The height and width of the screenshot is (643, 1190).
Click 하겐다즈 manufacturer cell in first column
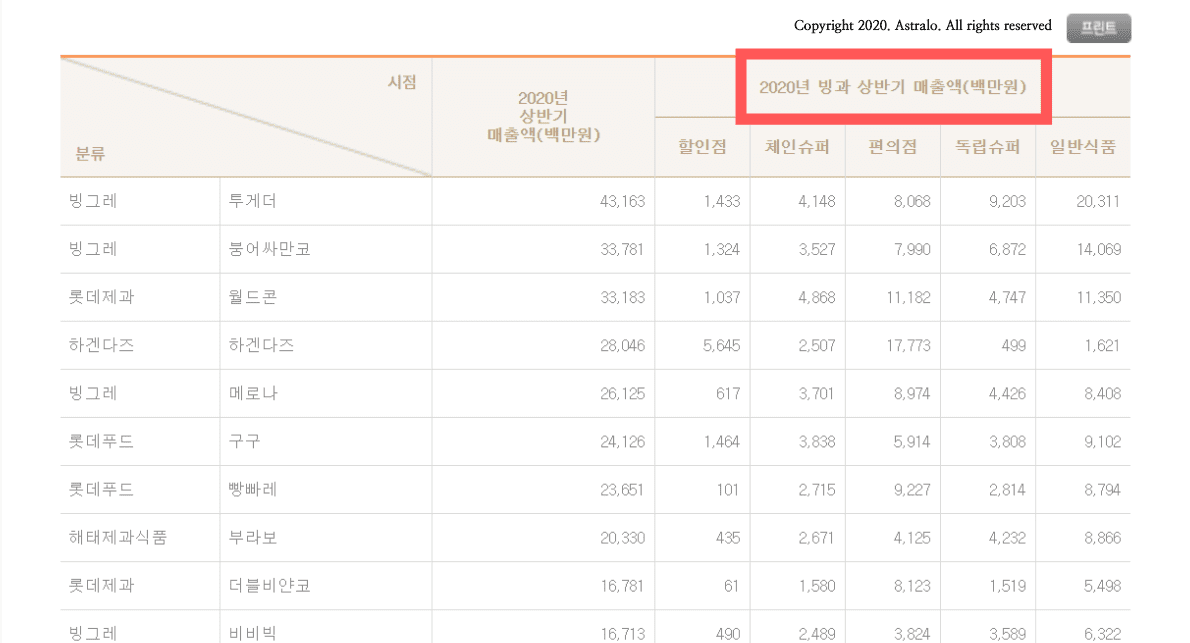(x=101, y=345)
